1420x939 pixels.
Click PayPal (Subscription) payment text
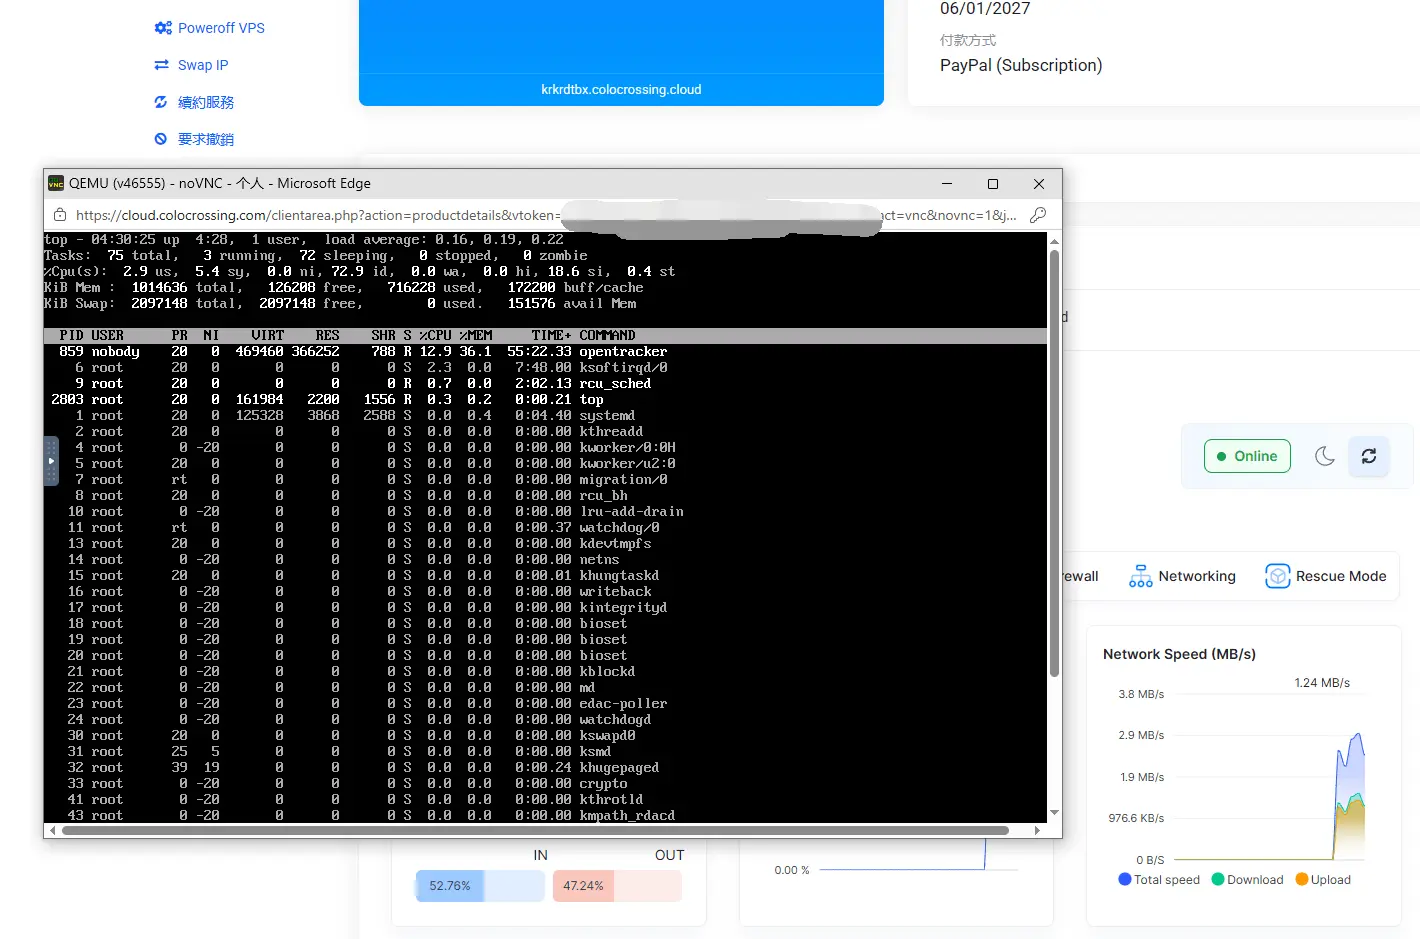pos(1021,65)
